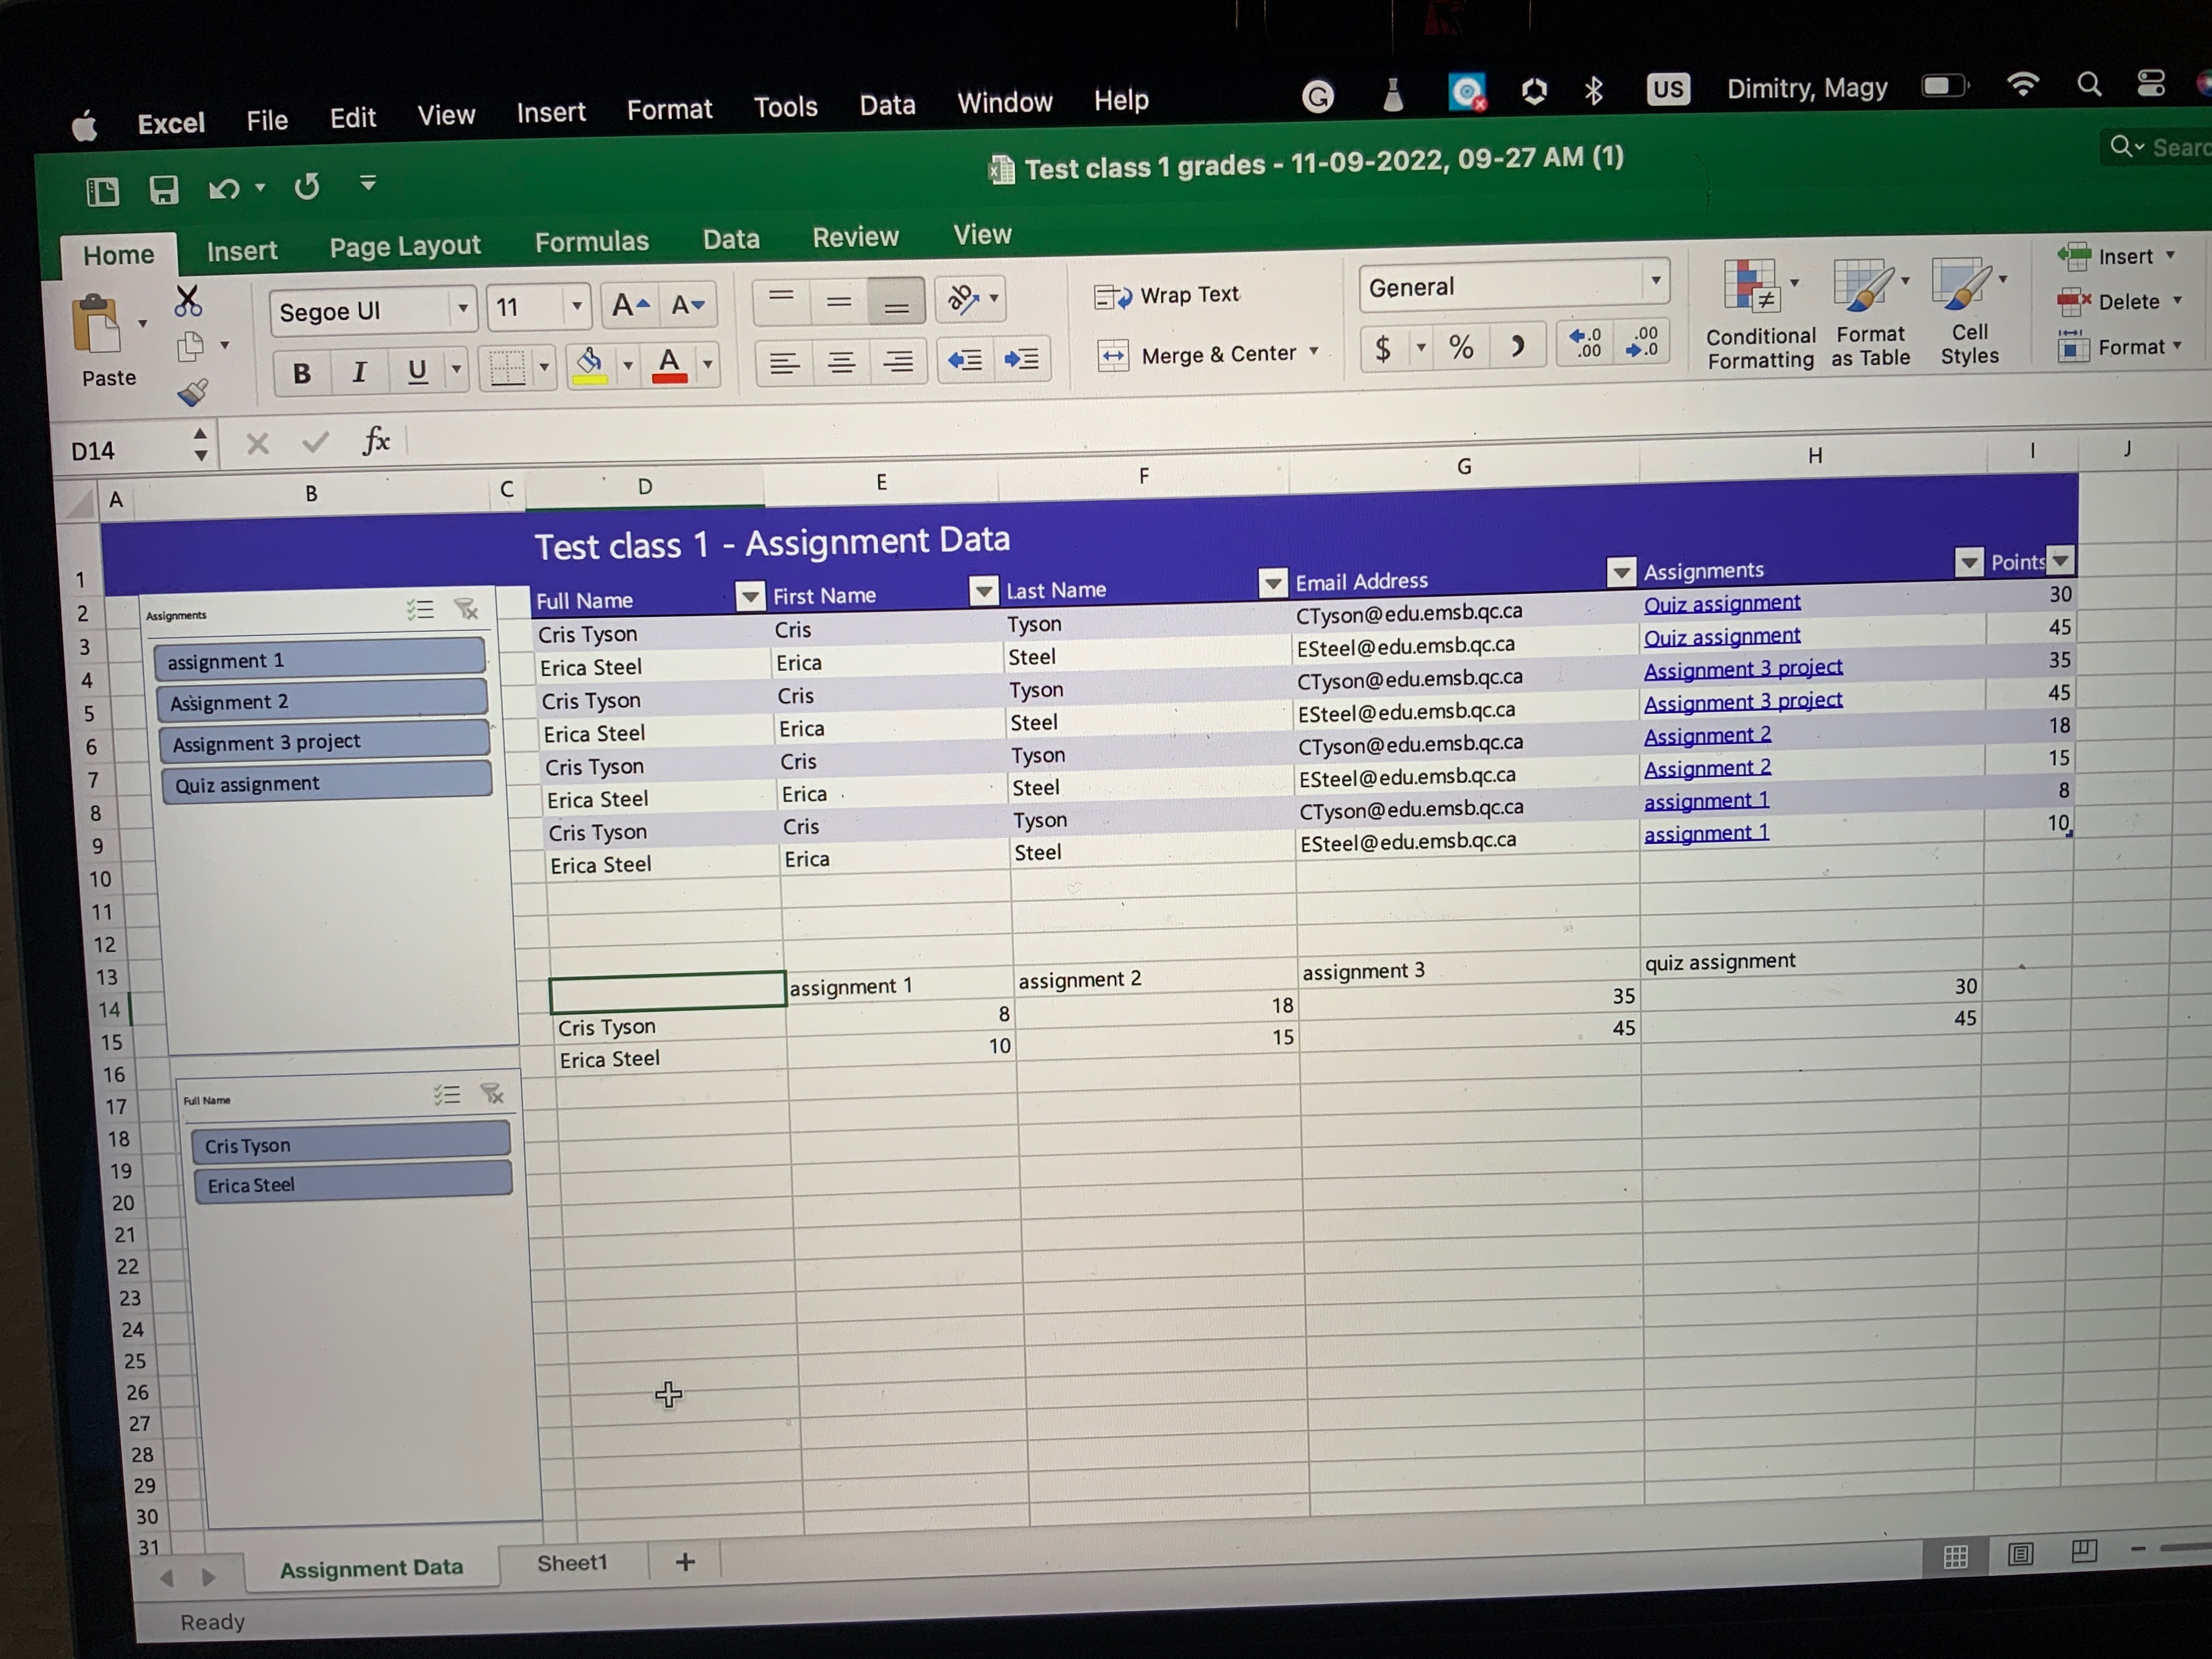Open the Full Name column filter dropdown
2212x1659 pixels.
coord(749,597)
